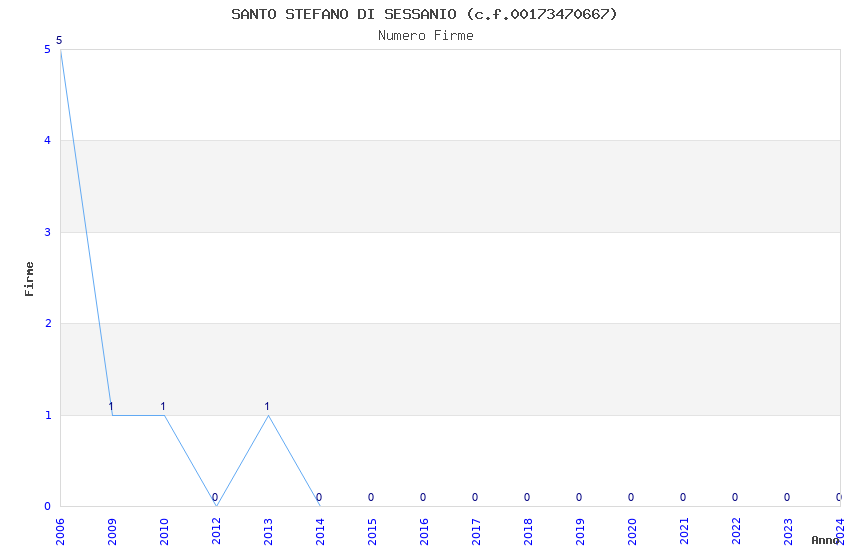
Task: Select x-axis year 2022
Action: (x=736, y=531)
